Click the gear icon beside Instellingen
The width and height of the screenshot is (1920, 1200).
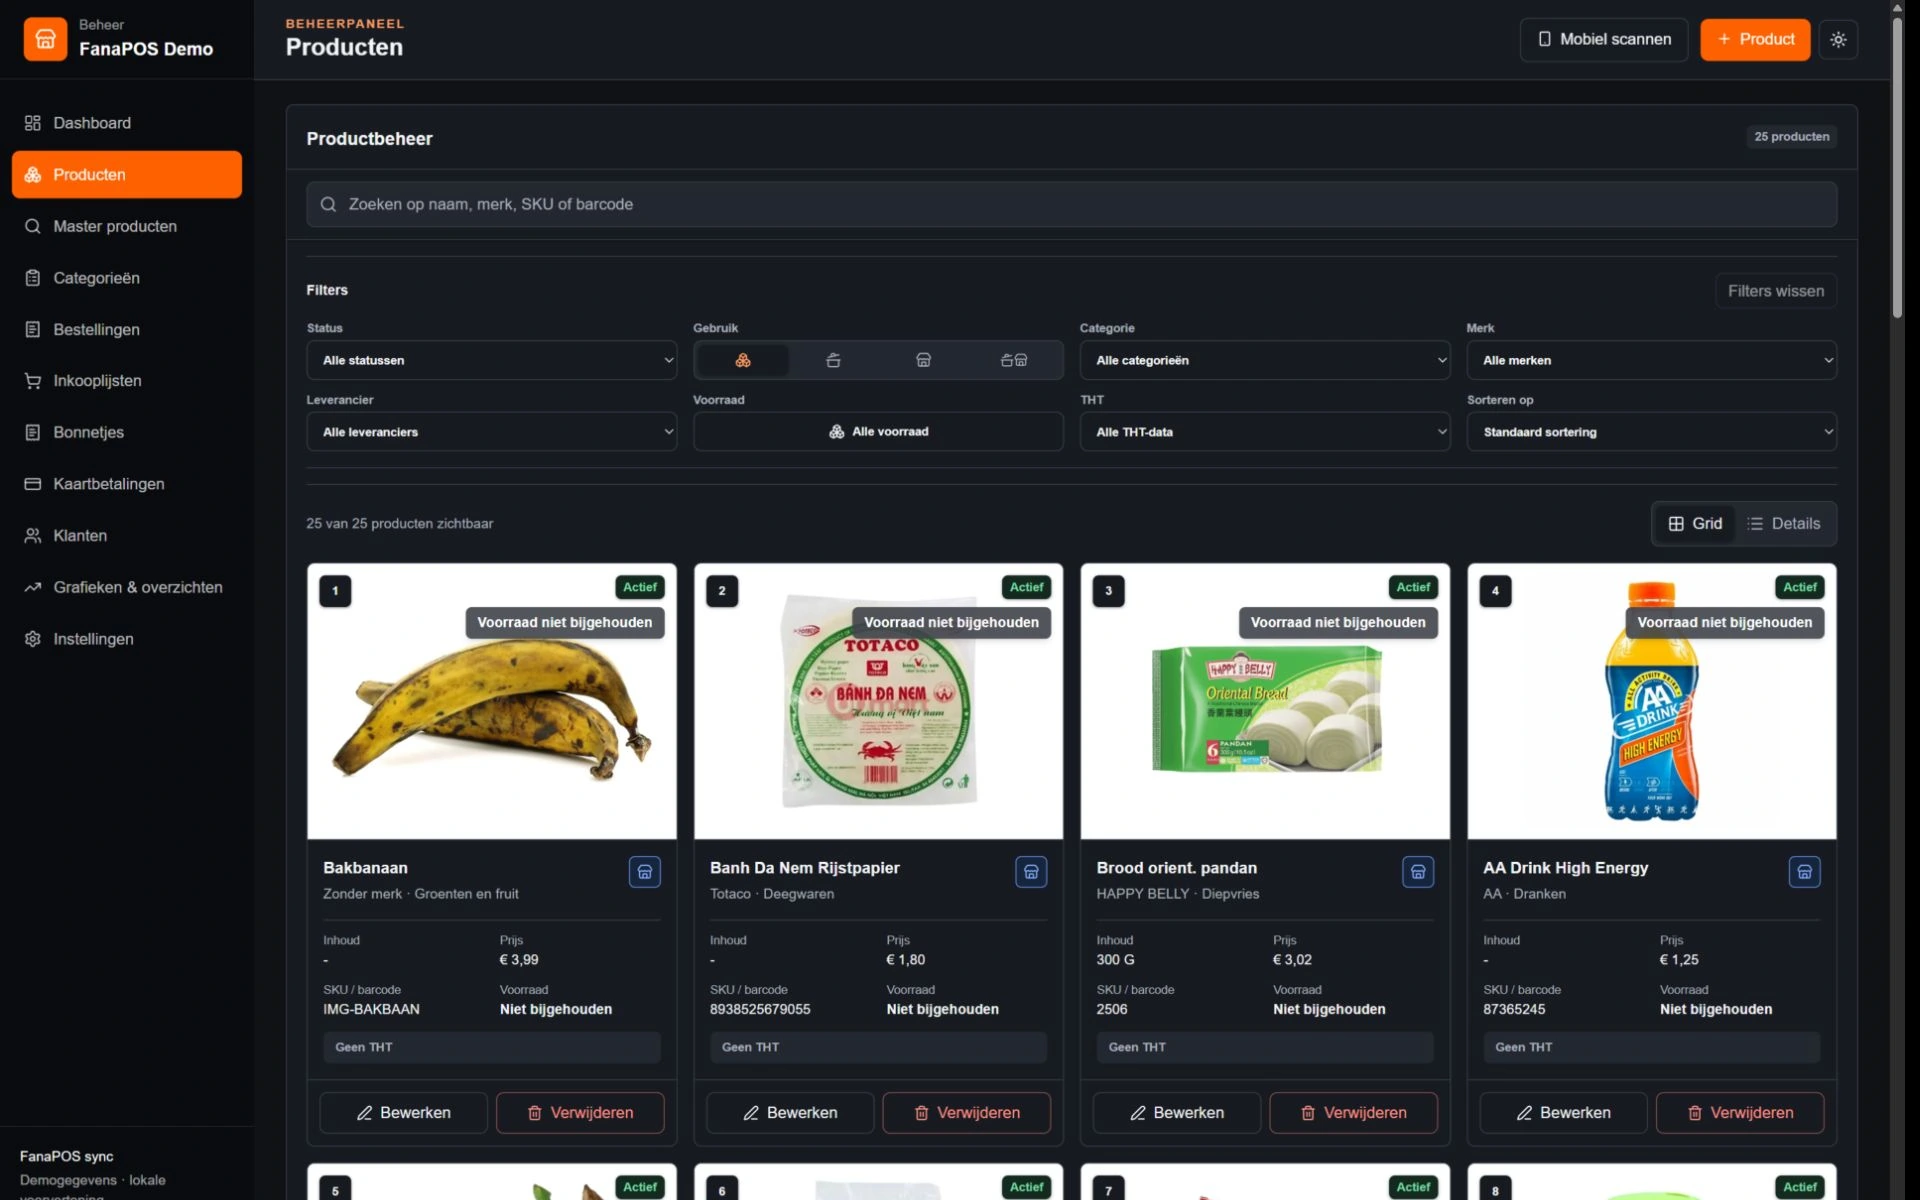(x=33, y=639)
